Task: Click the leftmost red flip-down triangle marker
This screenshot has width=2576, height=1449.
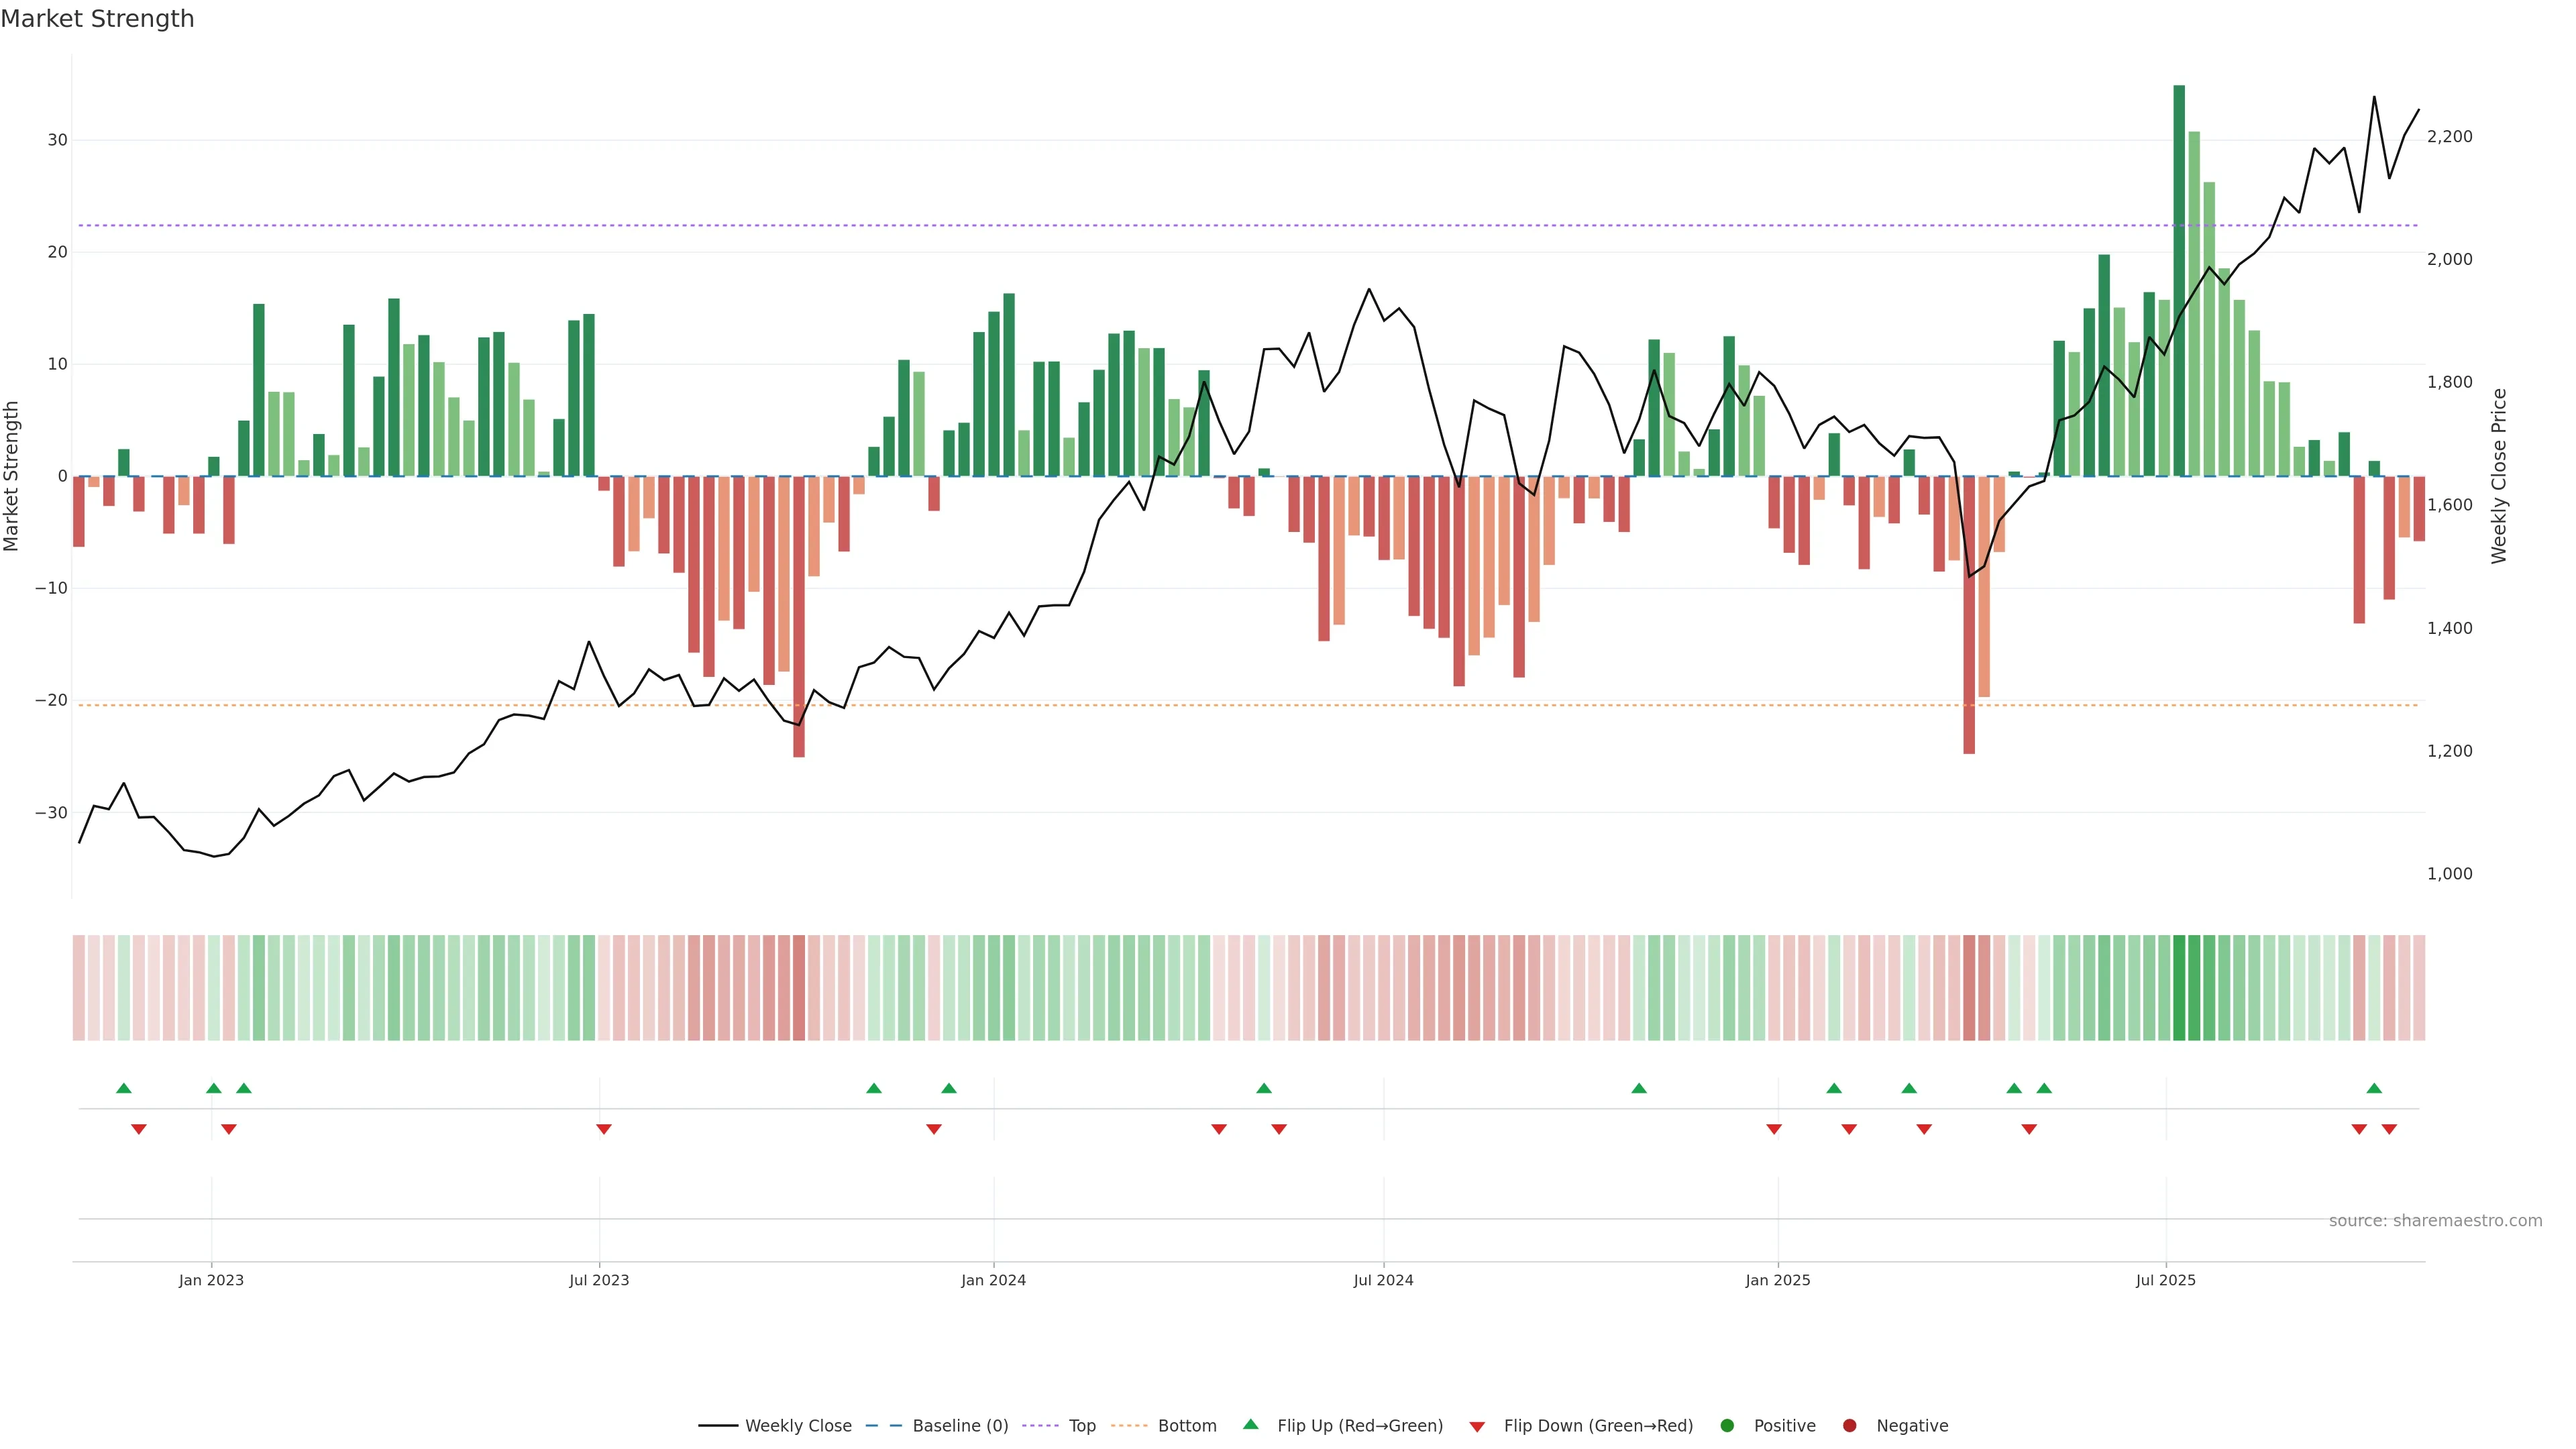Action: [x=139, y=1129]
